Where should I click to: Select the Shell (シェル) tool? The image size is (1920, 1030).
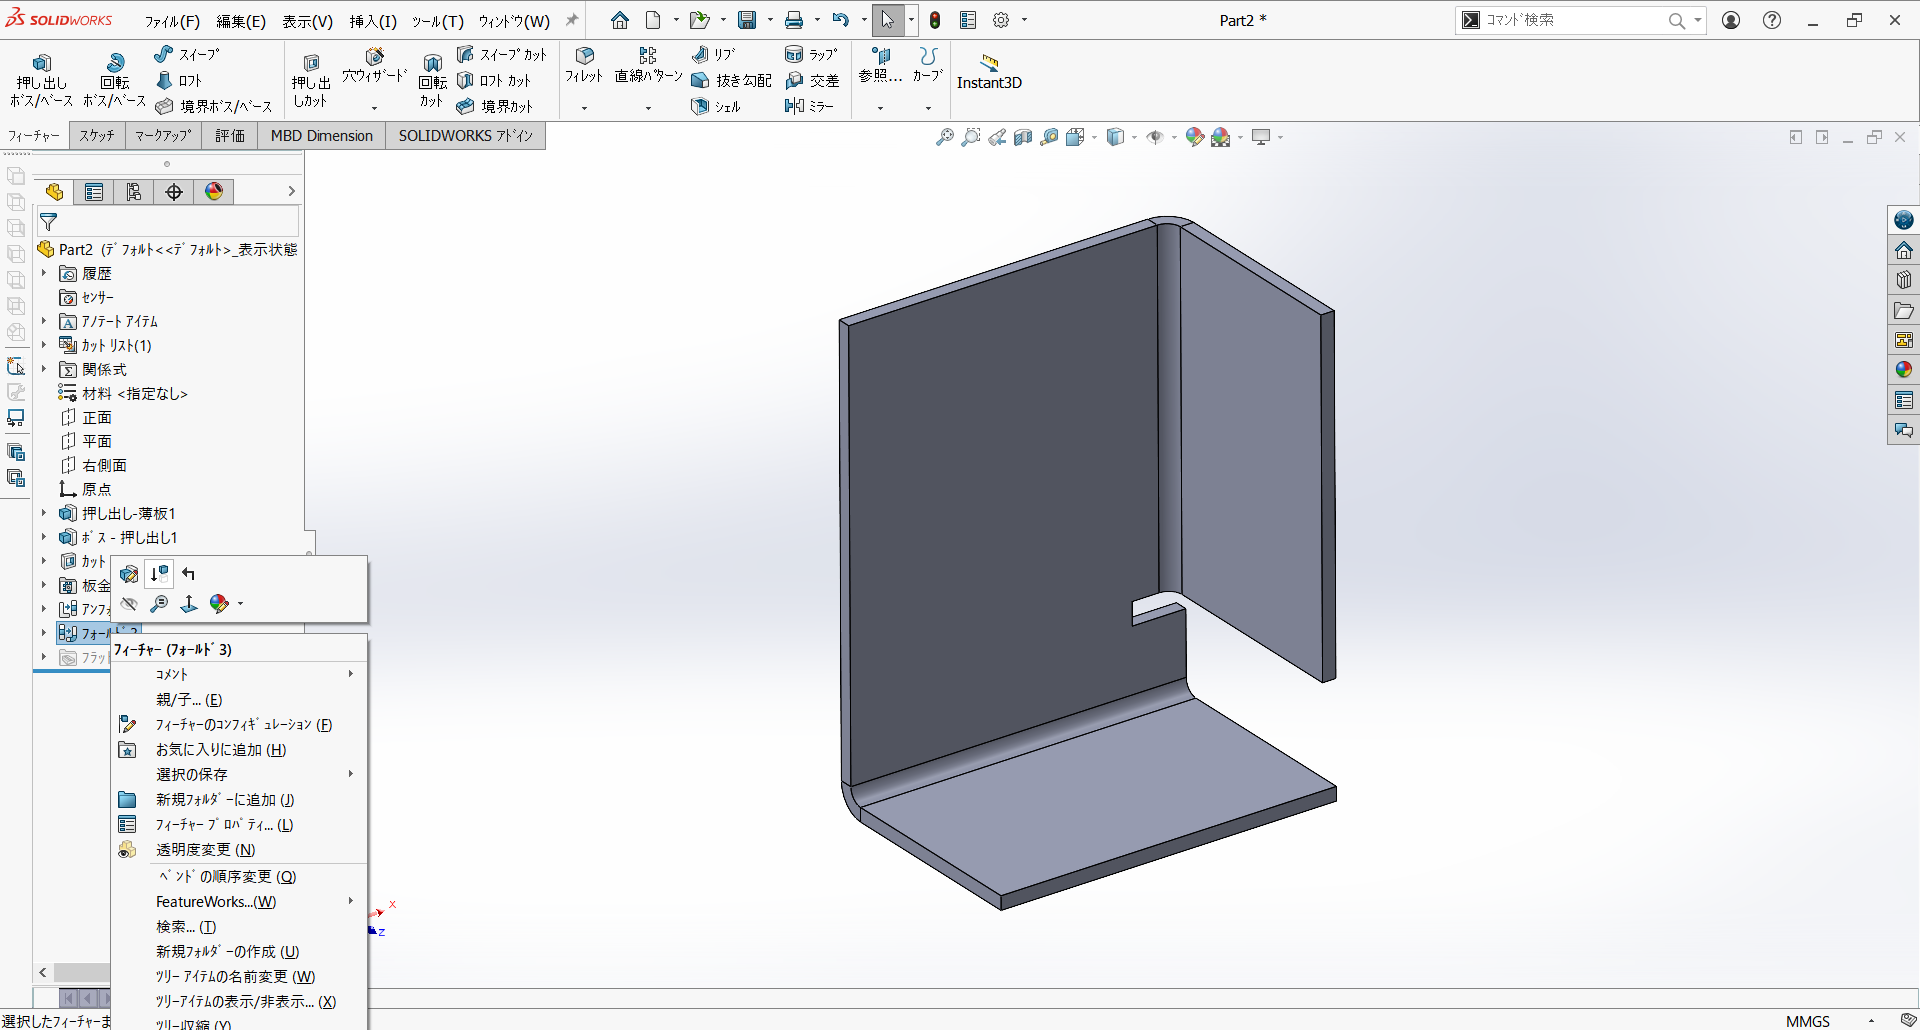[716, 106]
